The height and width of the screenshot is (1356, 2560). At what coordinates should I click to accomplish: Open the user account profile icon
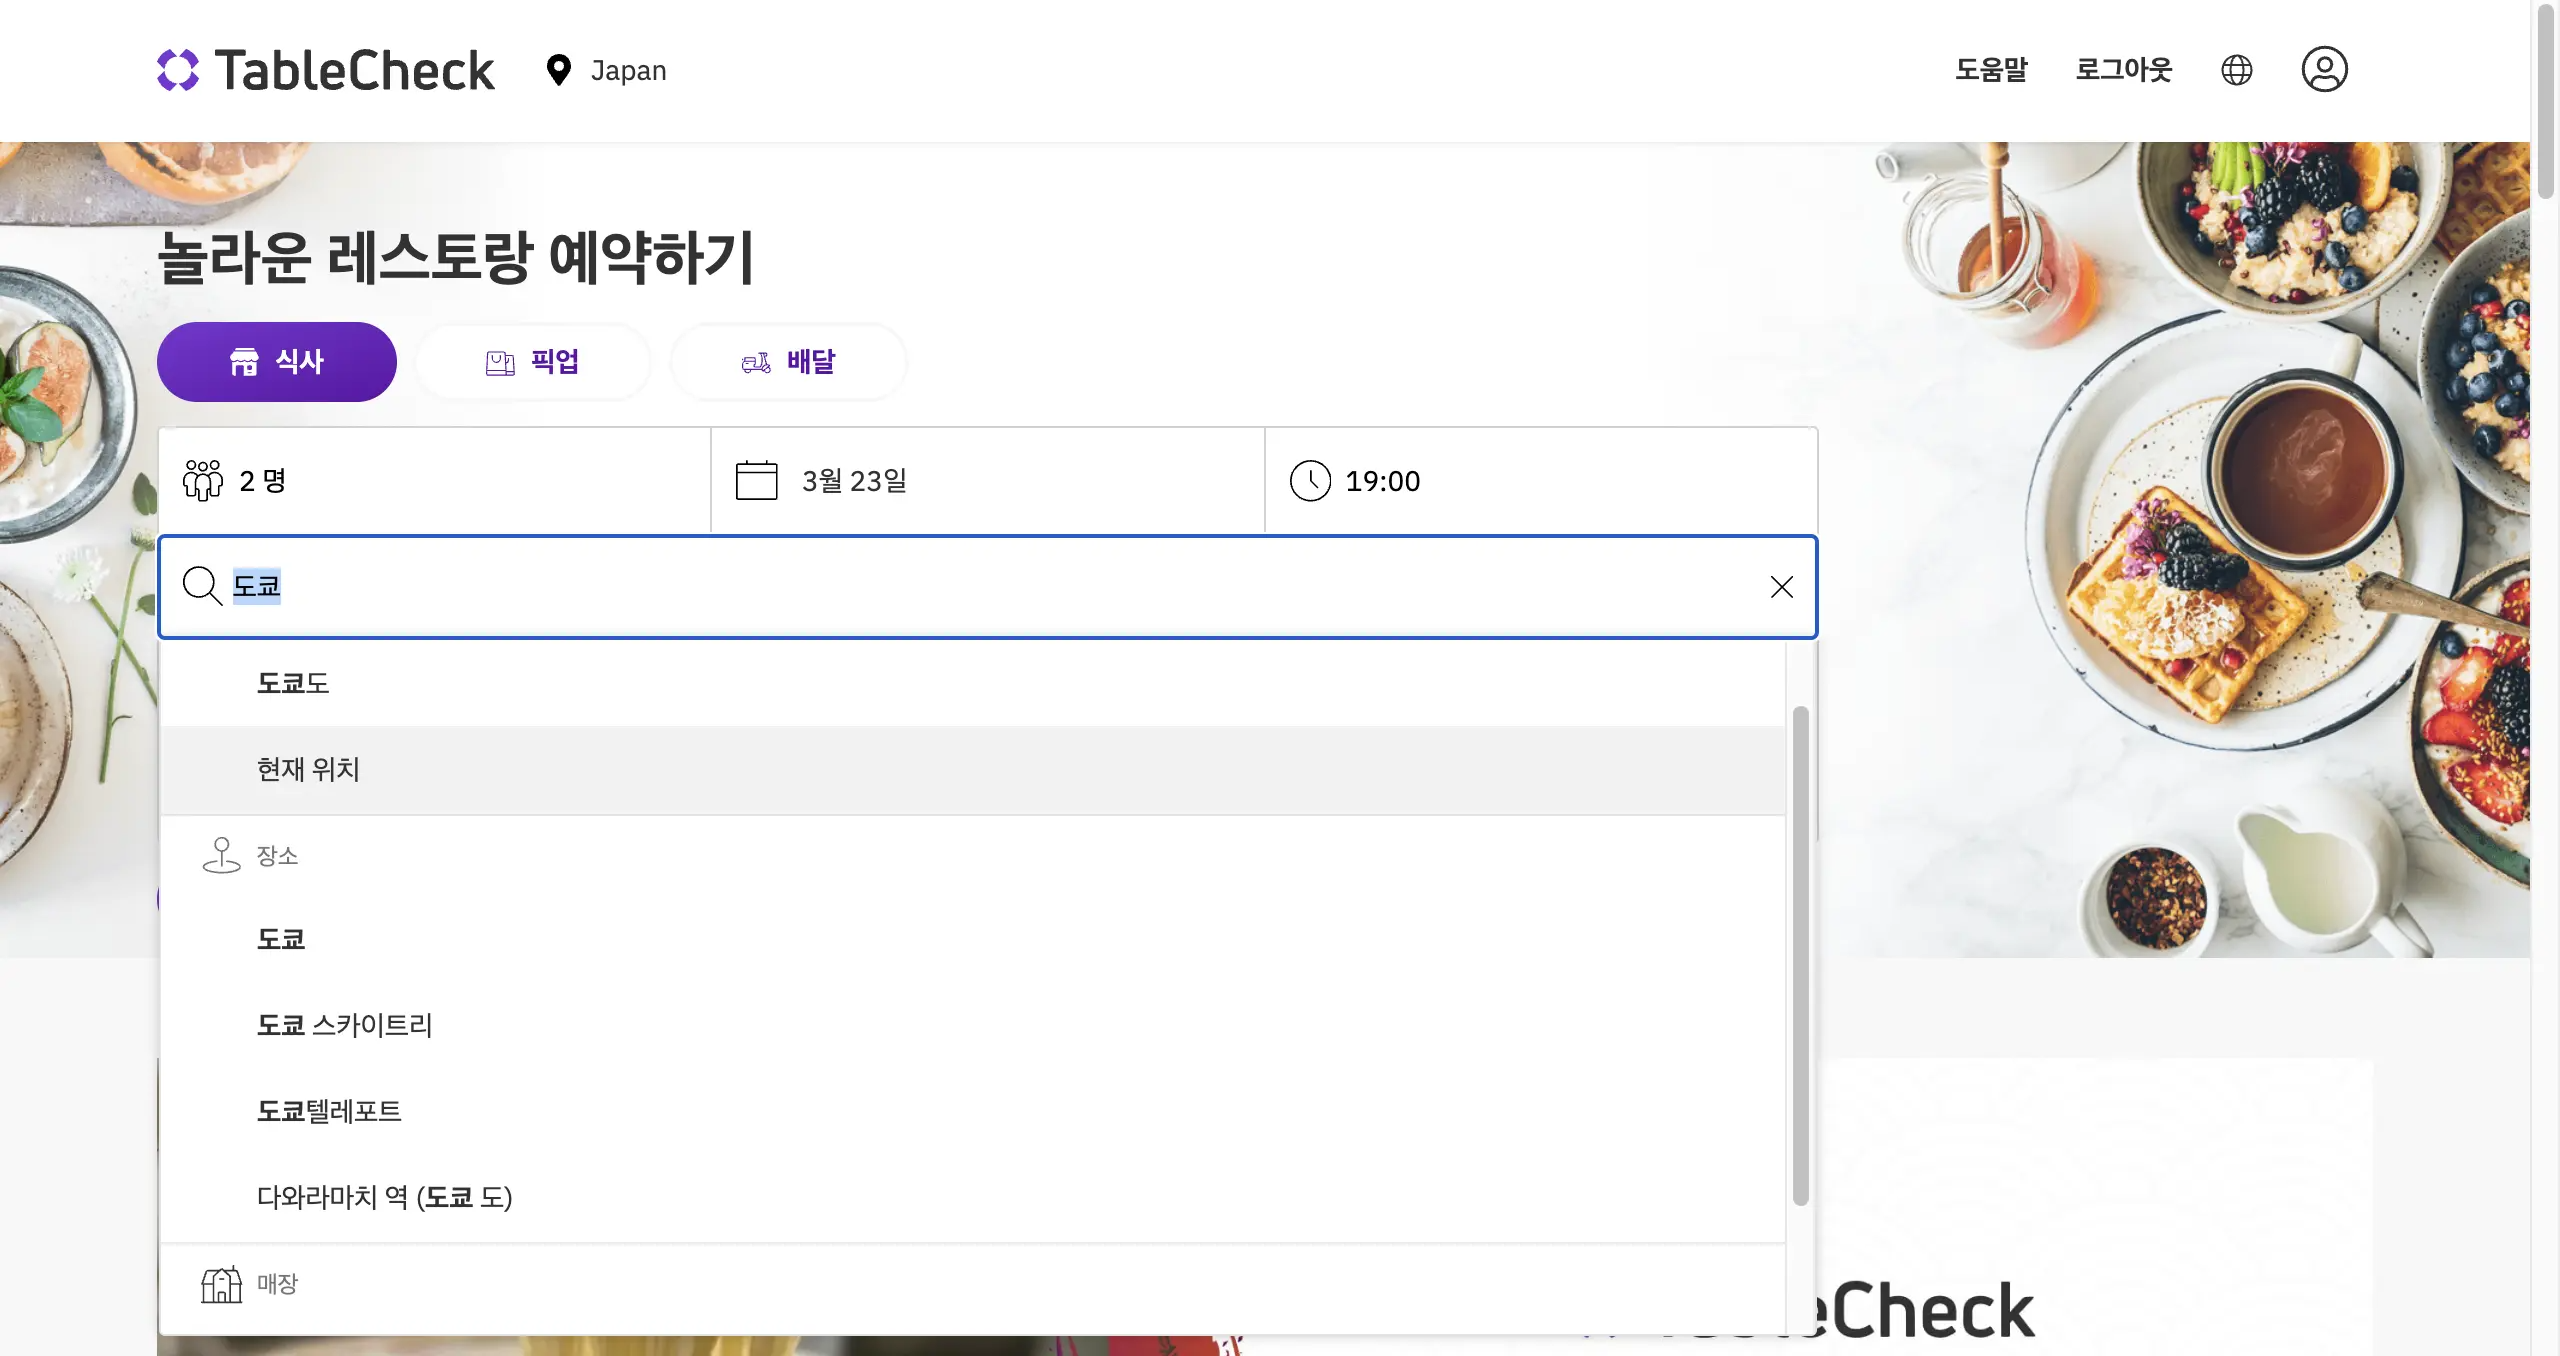point(2324,69)
